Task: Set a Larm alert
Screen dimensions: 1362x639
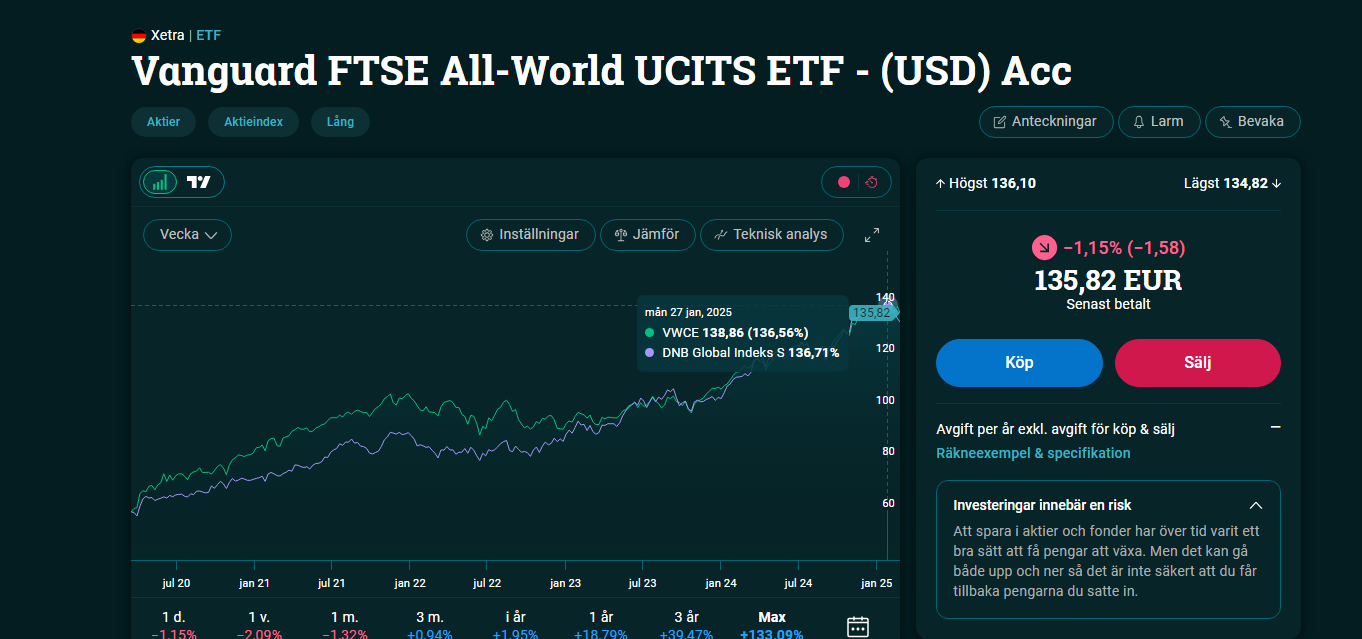Action: (x=1158, y=122)
